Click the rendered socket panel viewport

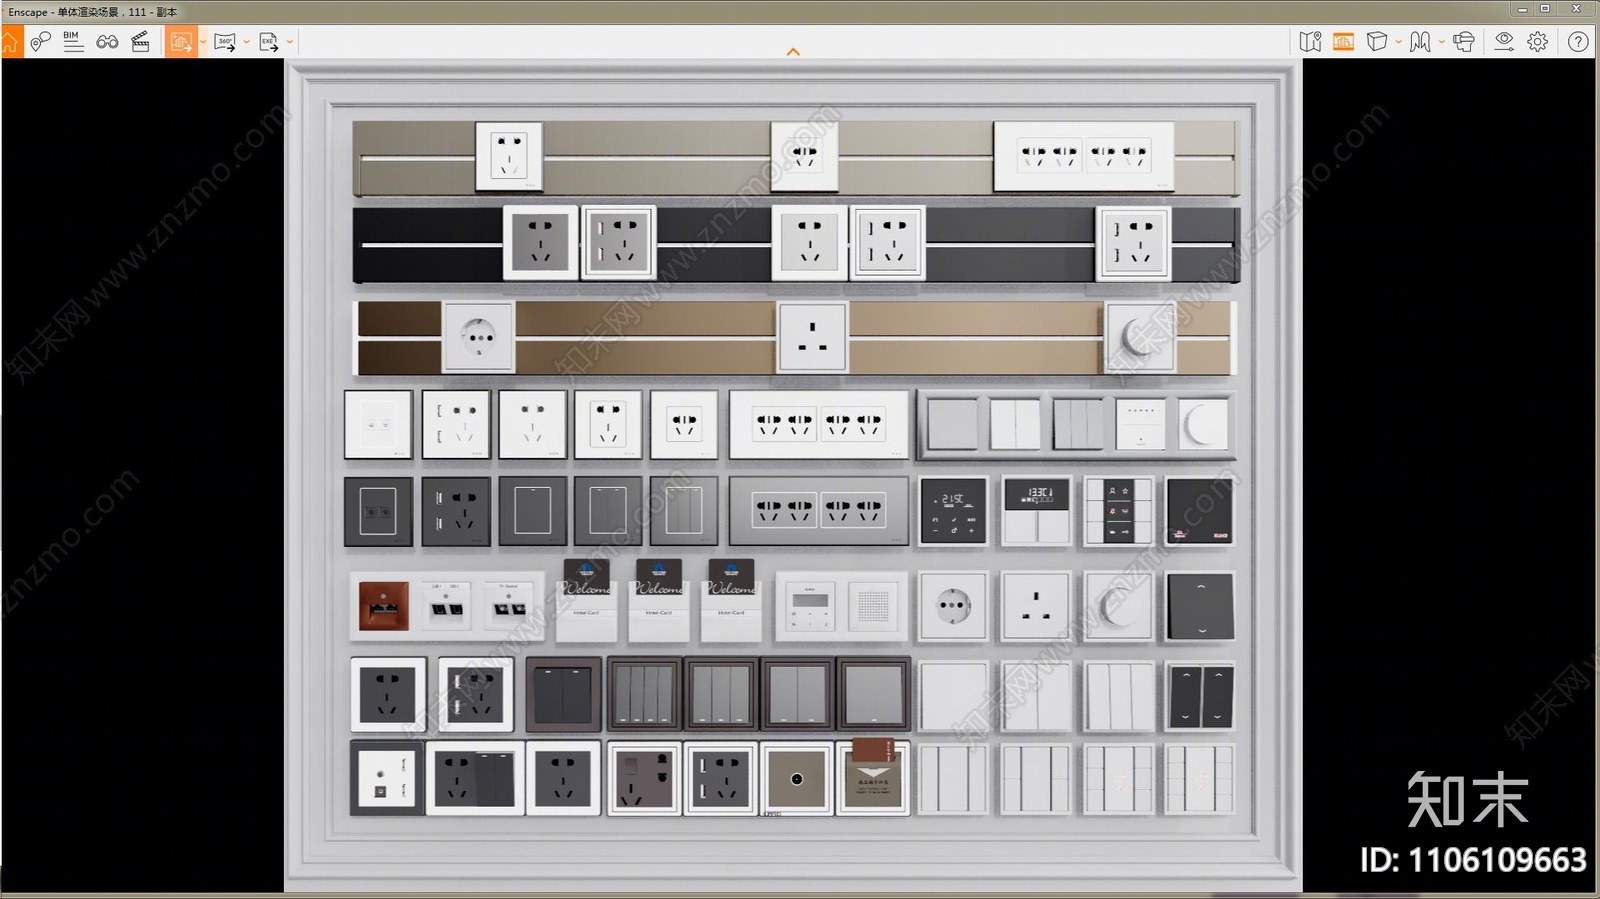point(793,476)
